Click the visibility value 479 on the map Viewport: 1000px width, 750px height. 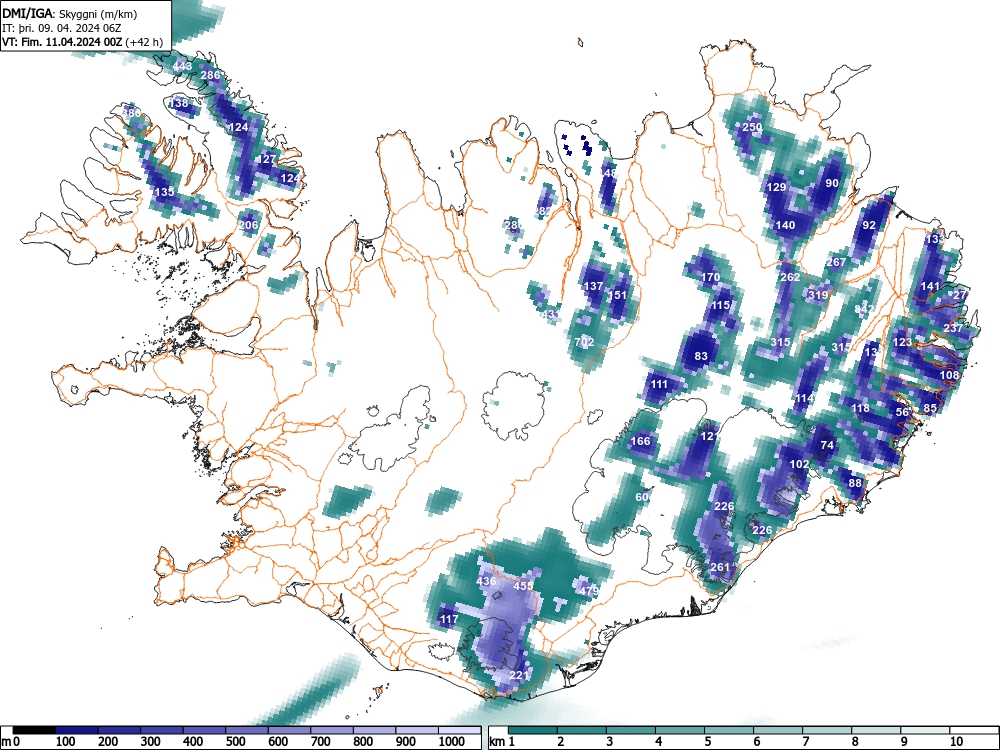(x=589, y=591)
